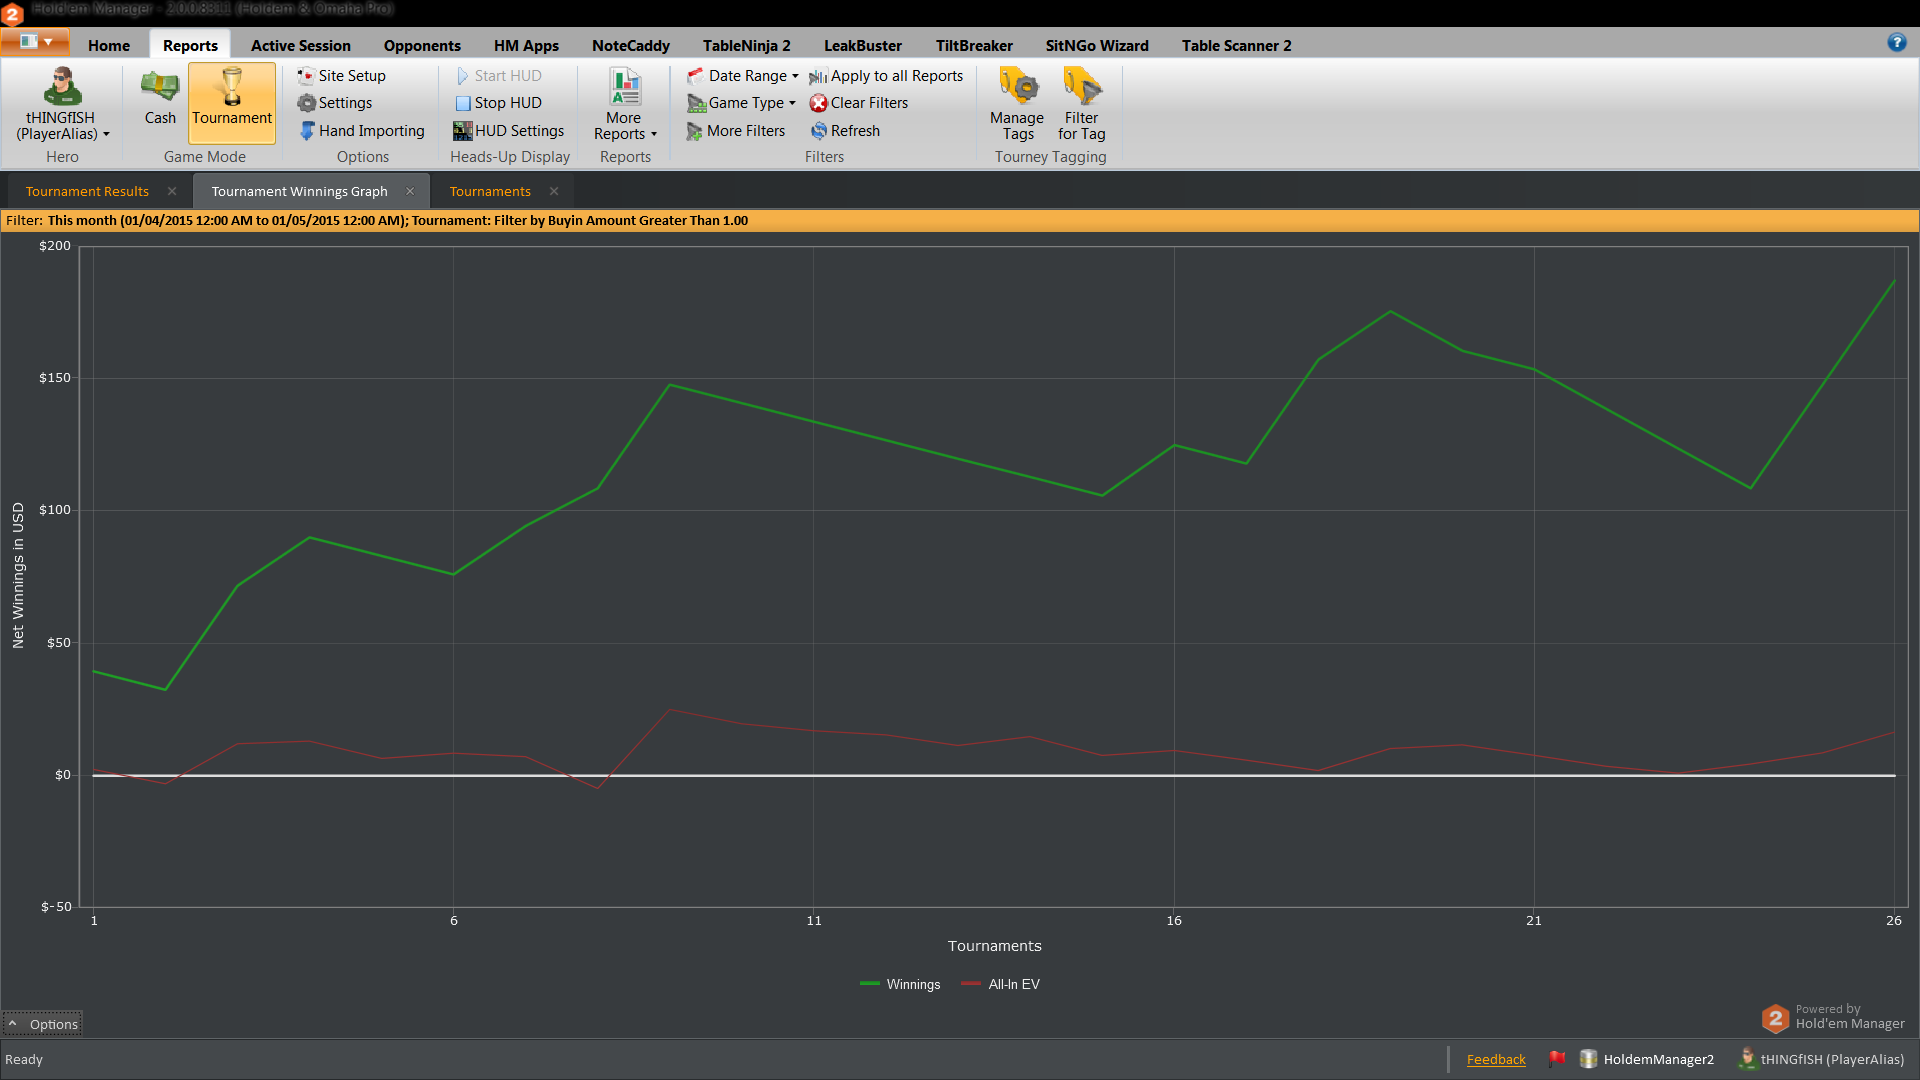This screenshot has width=1920, height=1080.
Task: Switch to the NoteCaddy tab
Action: (x=631, y=45)
